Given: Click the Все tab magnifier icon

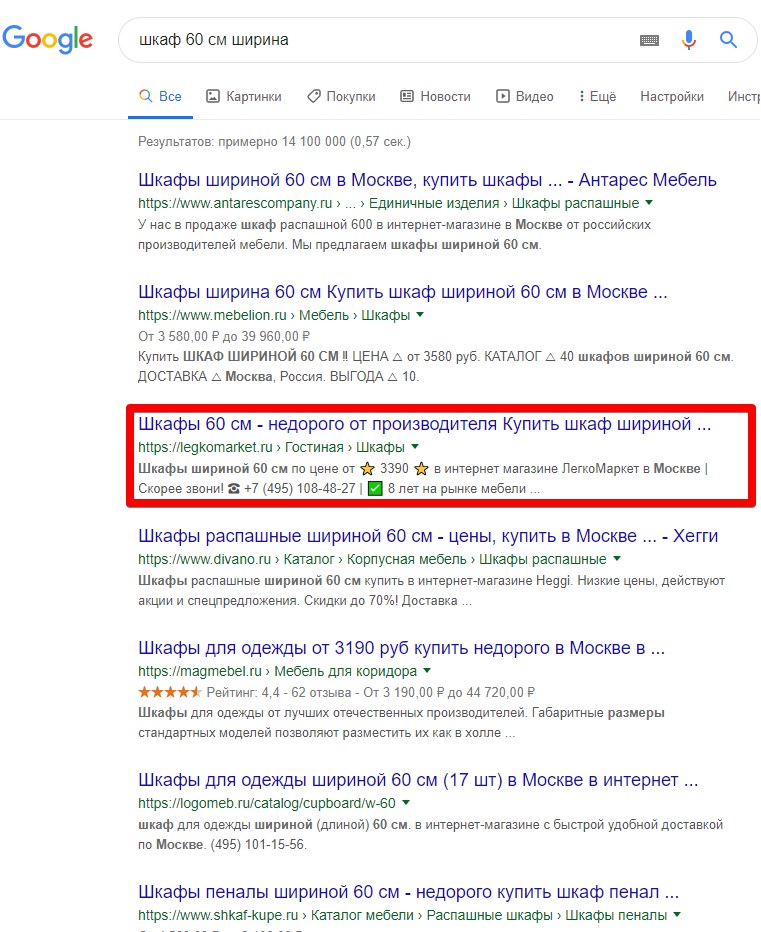Looking at the screenshot, I should coord(145,96).
